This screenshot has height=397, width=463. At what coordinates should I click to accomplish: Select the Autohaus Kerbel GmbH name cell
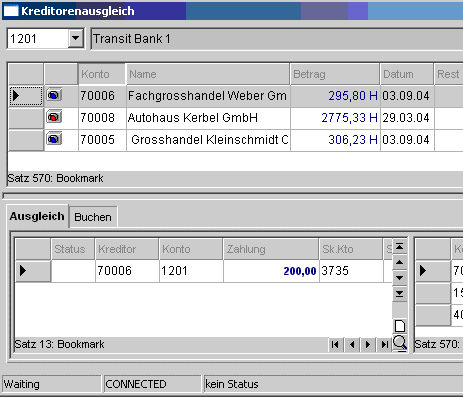208,118
